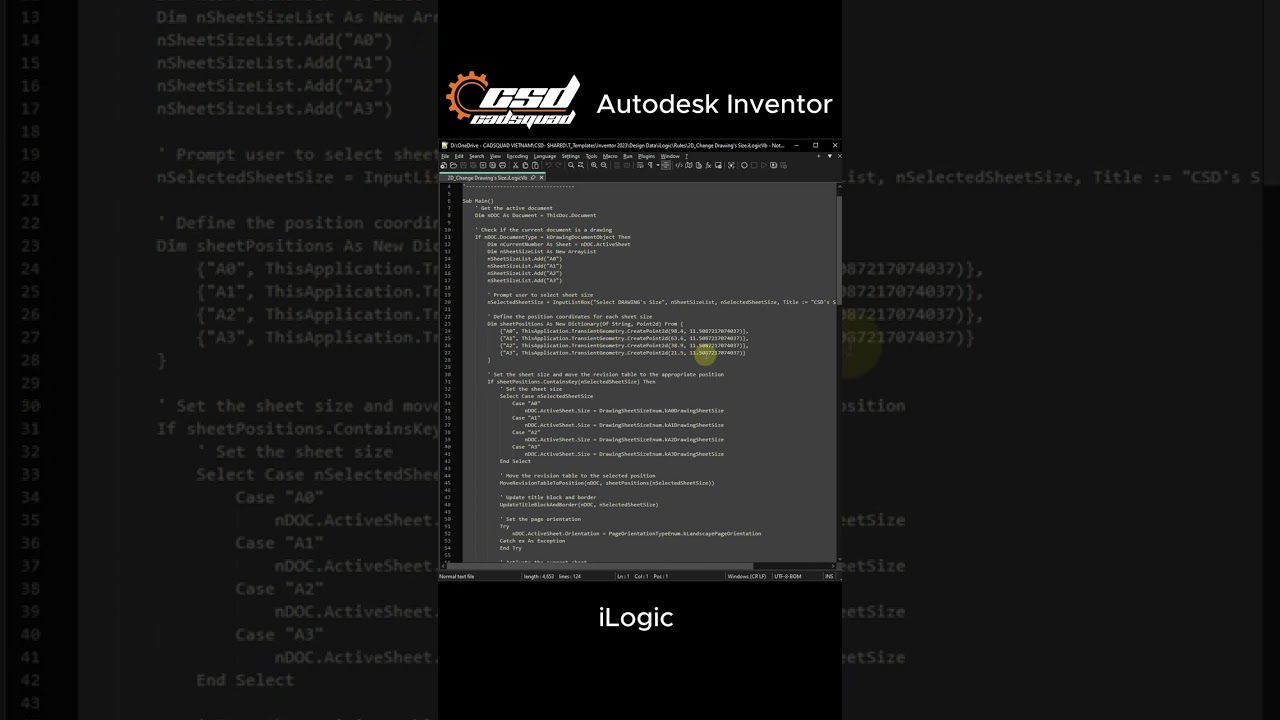Open the Language menu
The height and width of the screenshot is (720, 1280).
coord(545,156)
